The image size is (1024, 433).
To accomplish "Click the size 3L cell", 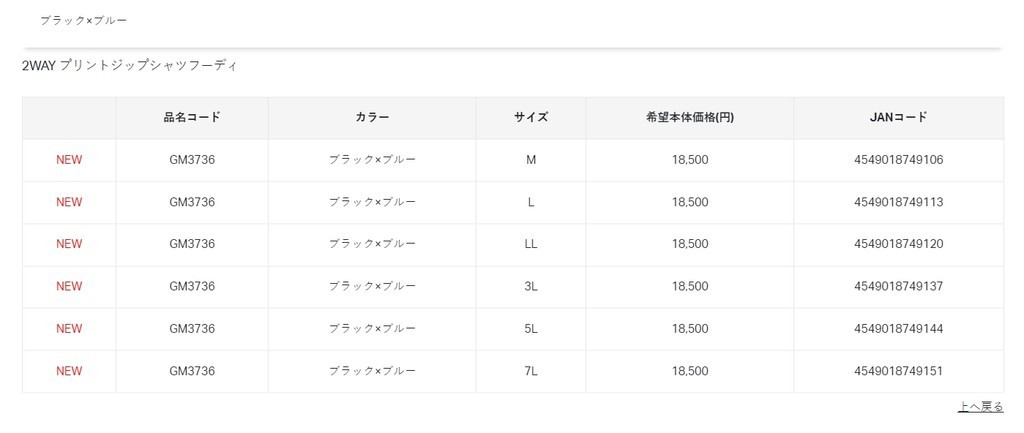I will pyautogui.click(x=531, y=286).
